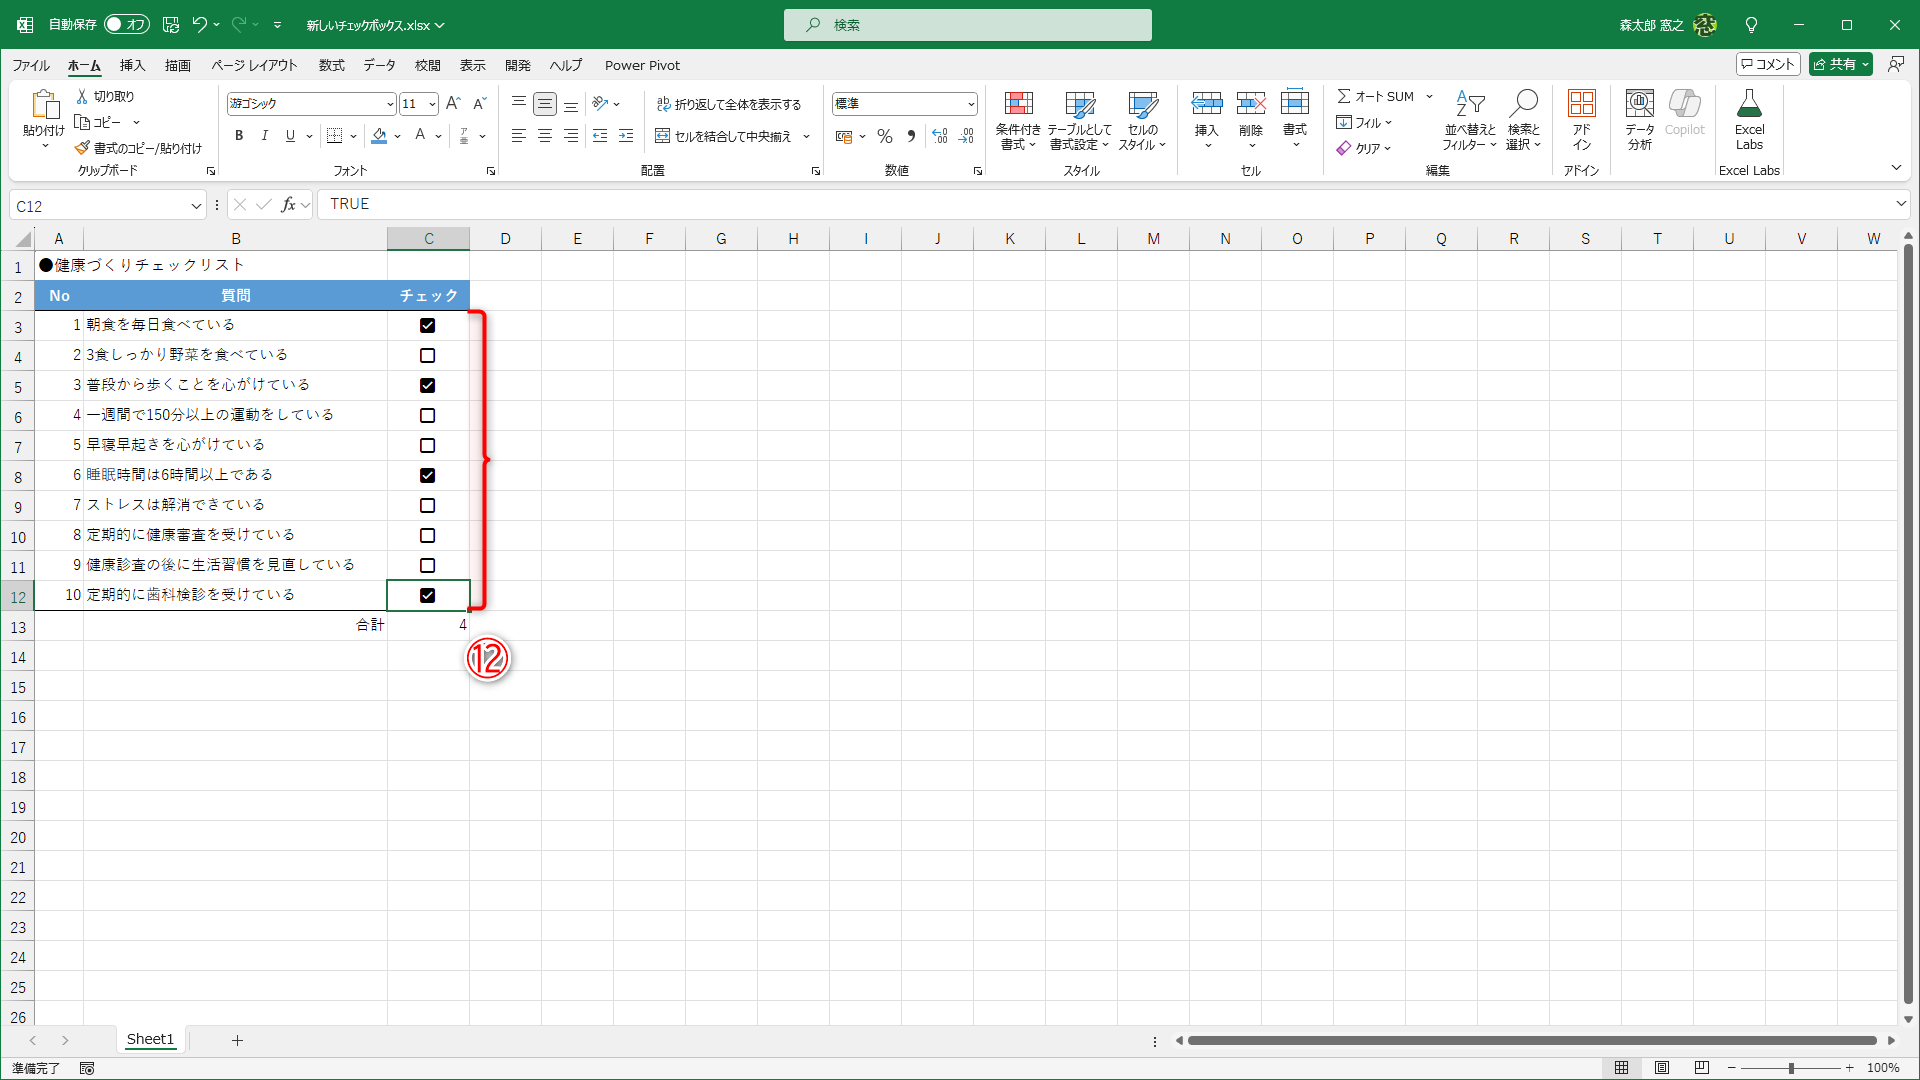Expand the Name Box dropdown arrow
This screenshot has width=1920, height=1080.
tap(196, 206)
